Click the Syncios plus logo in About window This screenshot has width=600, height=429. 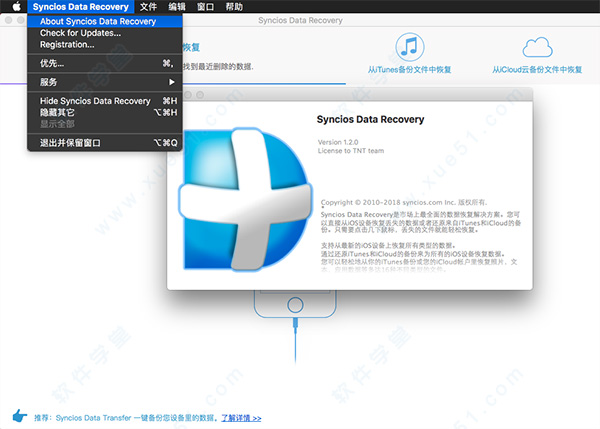(245, 199)
